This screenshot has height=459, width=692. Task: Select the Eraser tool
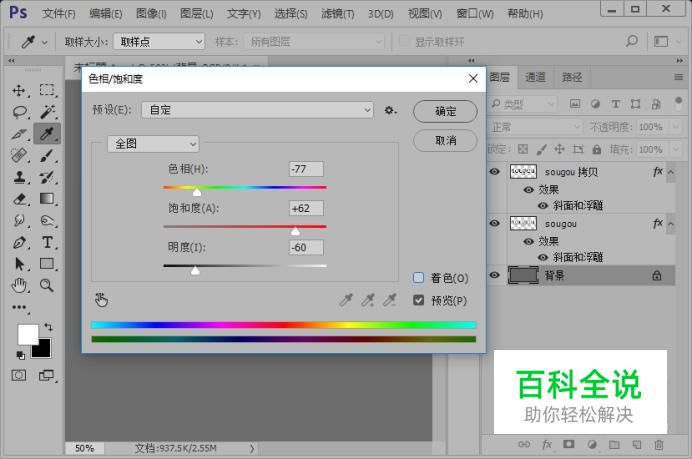pos(19,199)
